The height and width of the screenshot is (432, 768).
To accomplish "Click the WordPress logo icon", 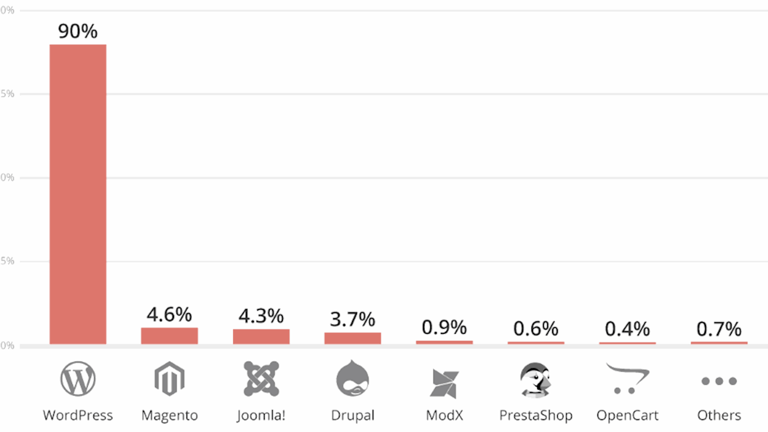I will [x=78, y=380].
